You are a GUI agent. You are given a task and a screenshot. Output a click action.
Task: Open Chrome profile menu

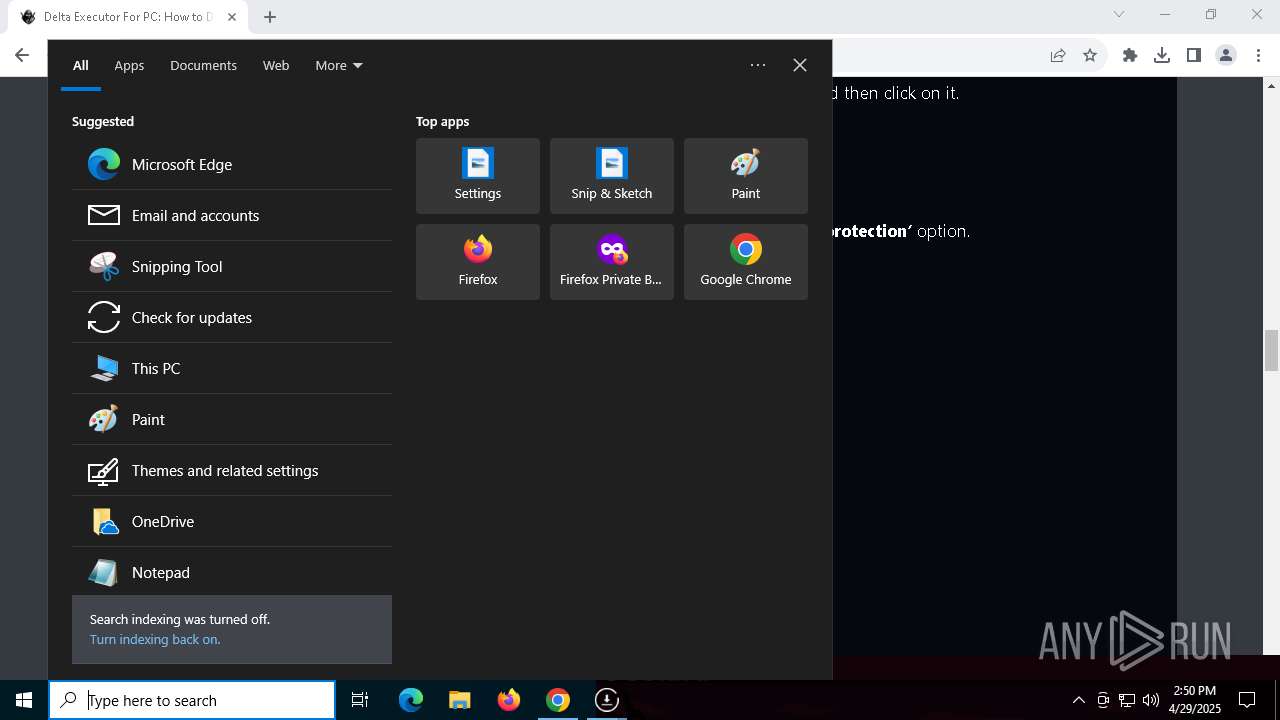[1226, 55]
